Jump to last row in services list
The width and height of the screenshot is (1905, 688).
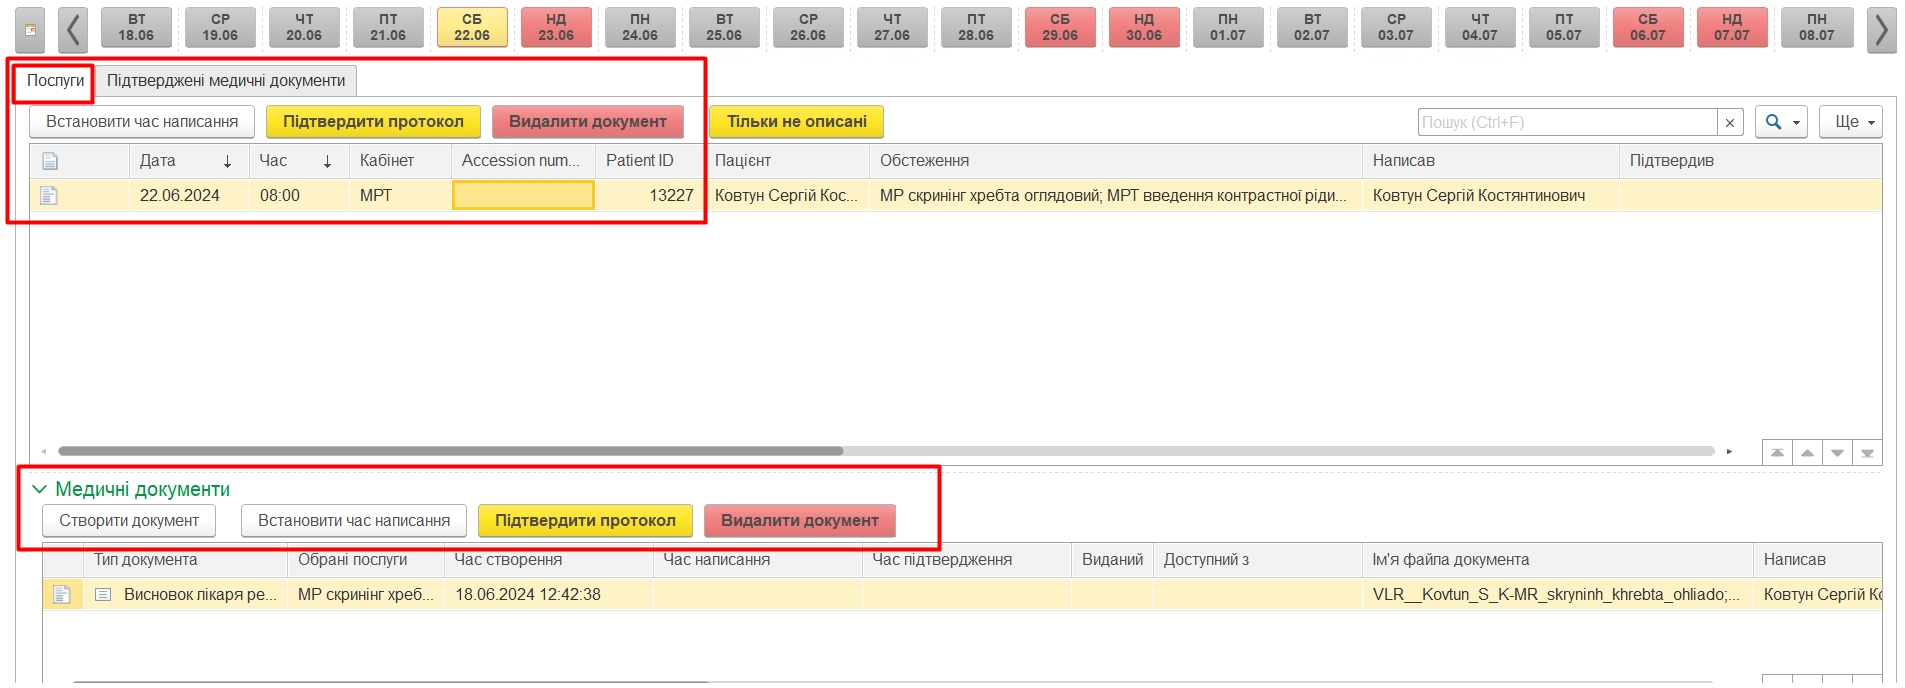click(1867, 453)
